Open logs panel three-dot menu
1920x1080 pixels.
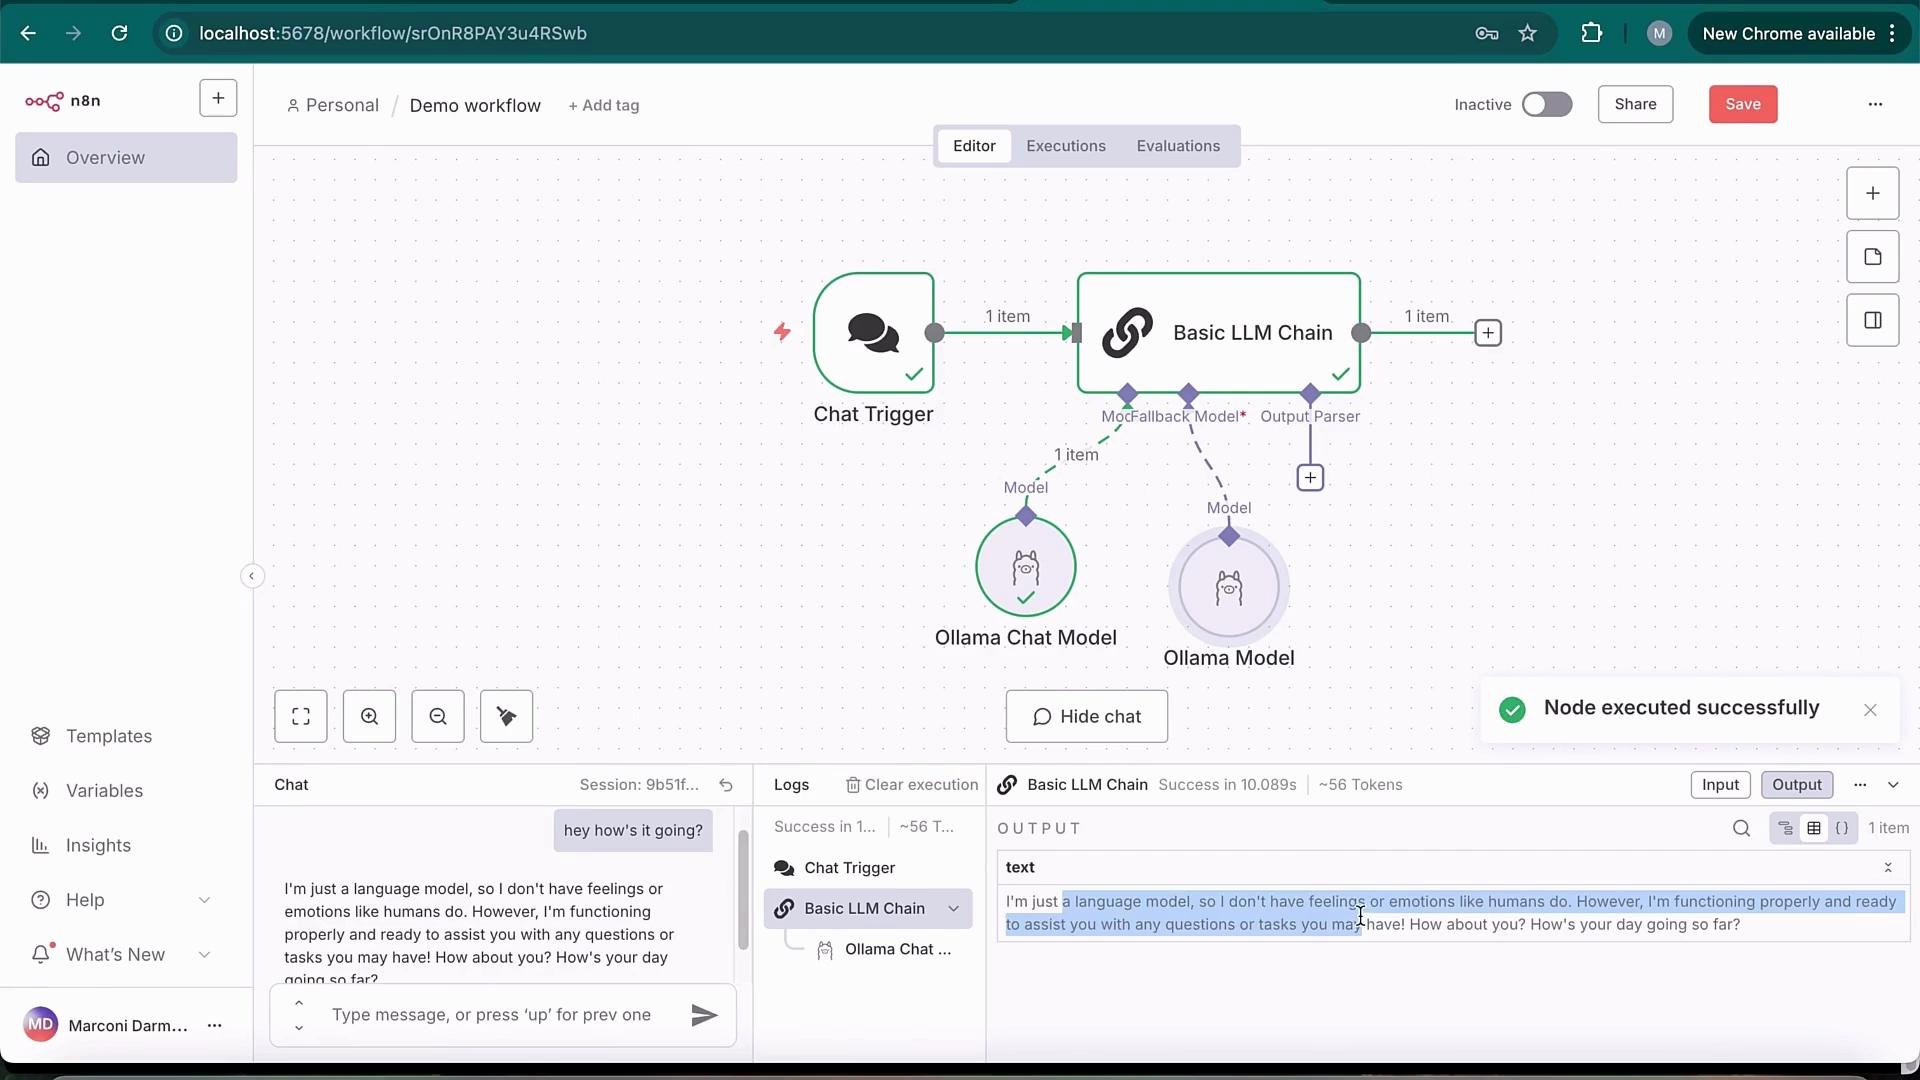click(1860, 785)
